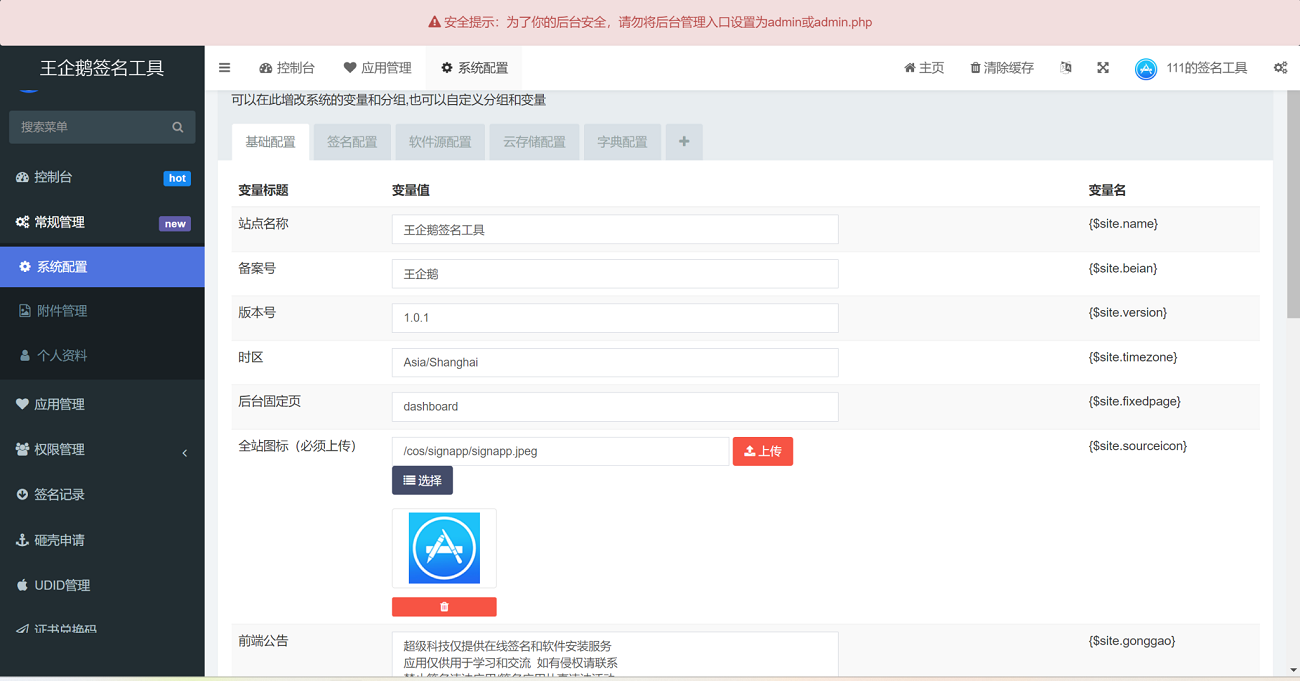Click the plus tab to add group
The width and height of the screenshot is (1300, 681).
[684, 142]
